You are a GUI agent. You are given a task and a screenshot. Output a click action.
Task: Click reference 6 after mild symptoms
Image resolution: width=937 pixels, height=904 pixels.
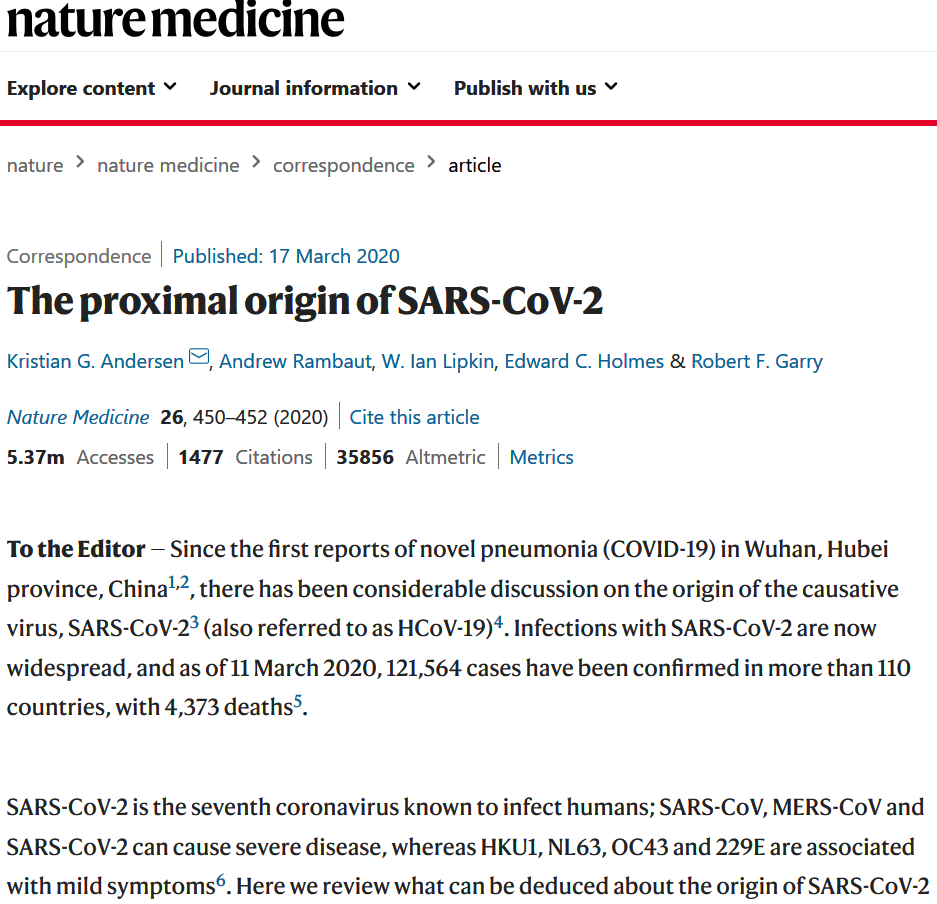(221, 881)
